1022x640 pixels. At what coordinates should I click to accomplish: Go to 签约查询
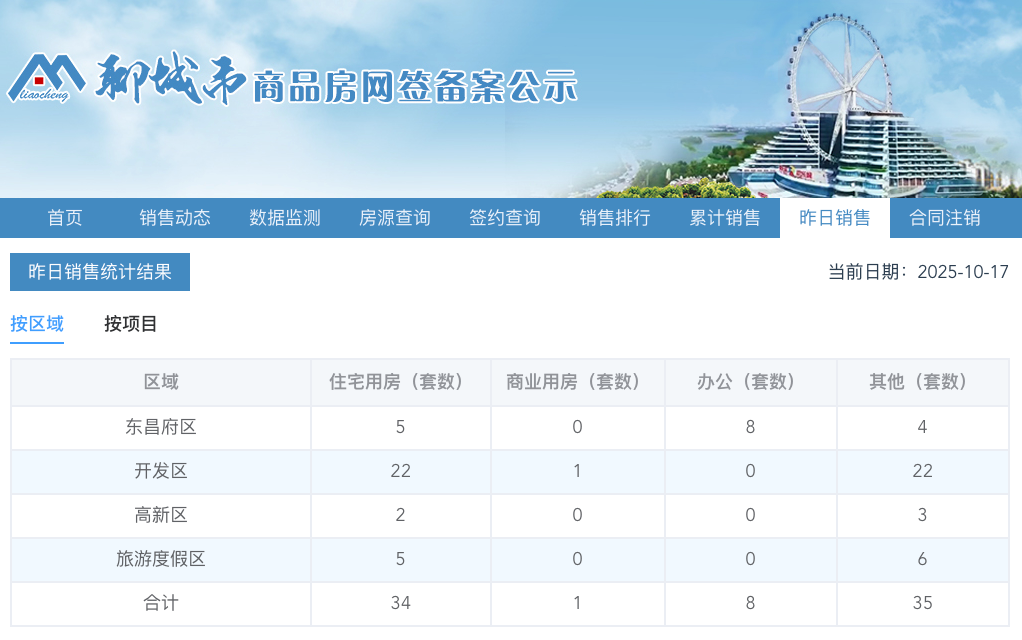click(504, 218)
